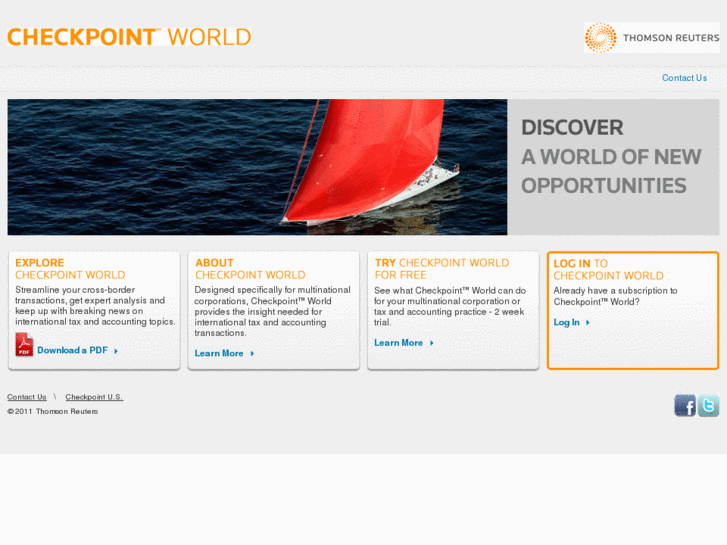
Task: Open Learn More under About Checkpoint World
Action: click(x=219, y=353)
